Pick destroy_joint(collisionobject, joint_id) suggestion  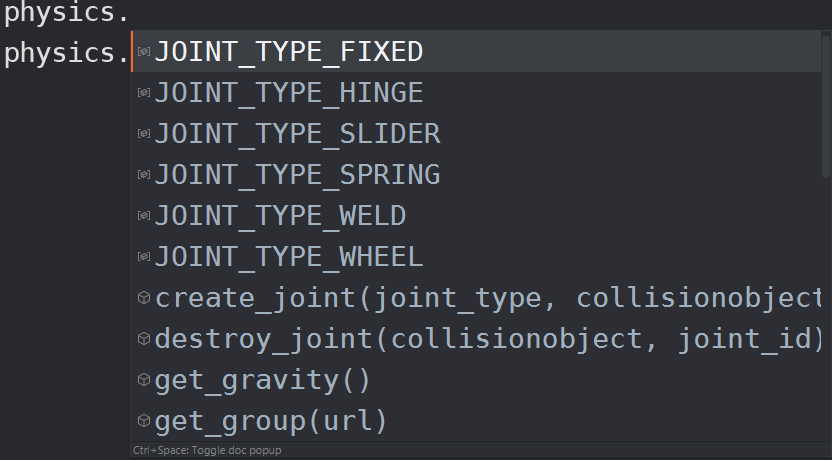pos(476,339)
